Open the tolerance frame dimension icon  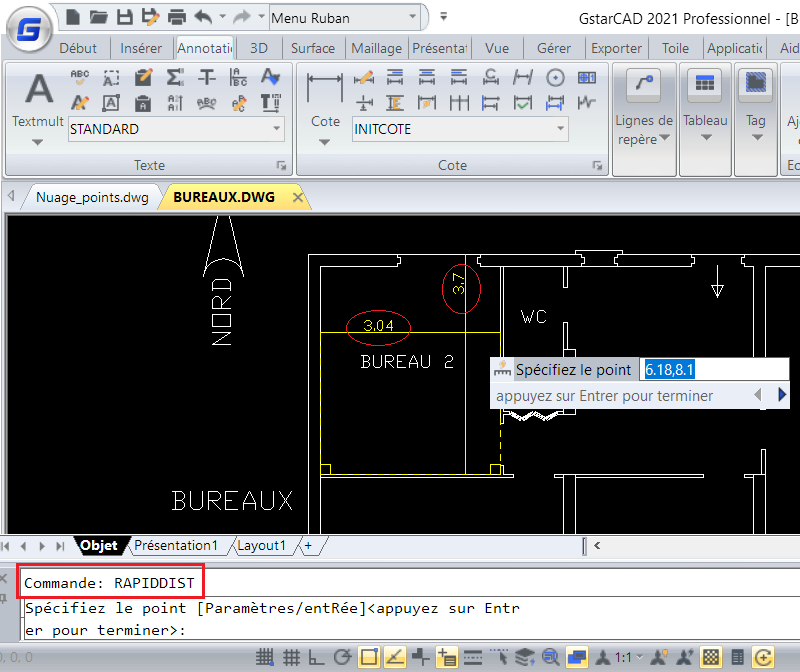tap(587, 78)
